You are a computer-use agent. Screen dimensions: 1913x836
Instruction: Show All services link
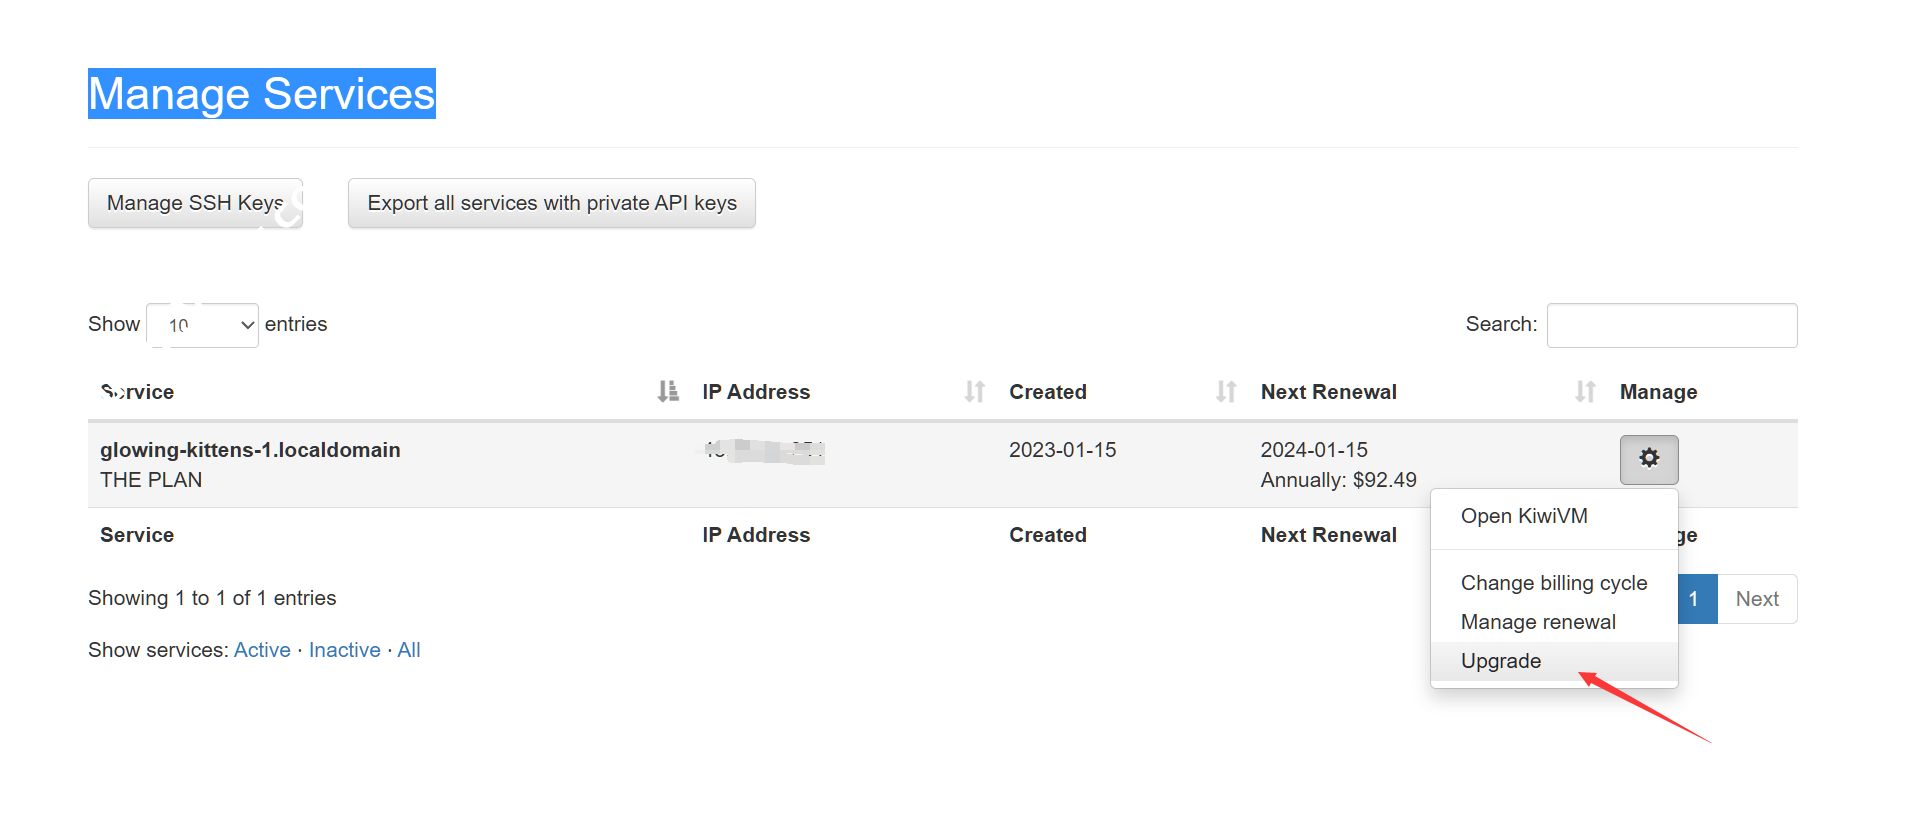pyautogui.click(x=409, y=650)
